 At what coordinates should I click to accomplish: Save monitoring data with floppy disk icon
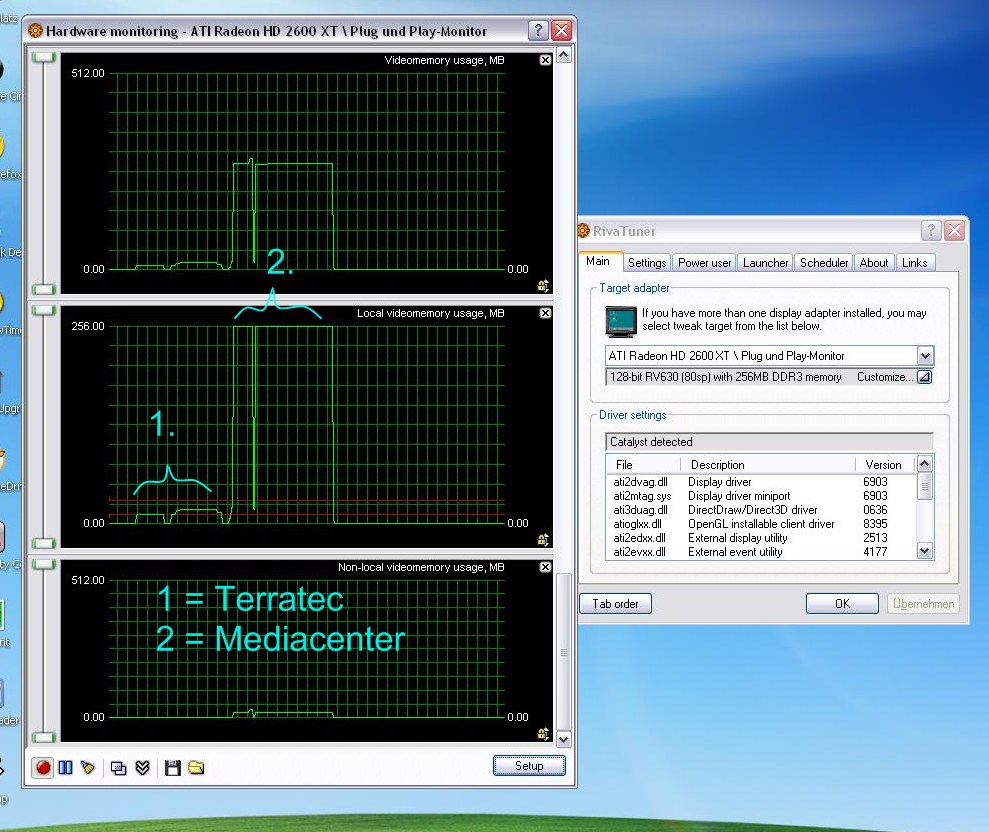172,767
